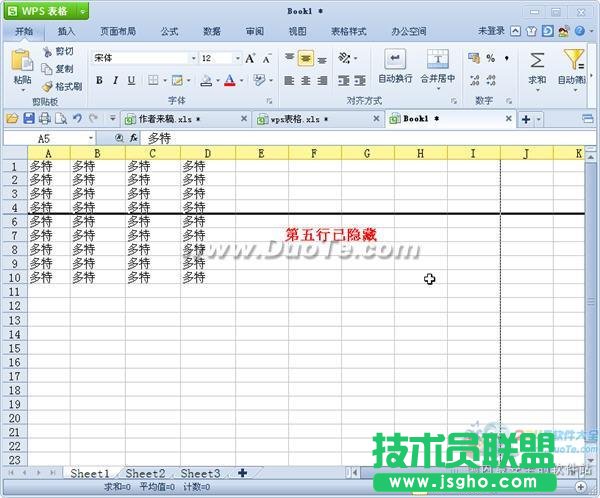Screen dimensions: 600x498
Task: Click the 自动换行 wrap text button
Action: pos(395,67)
